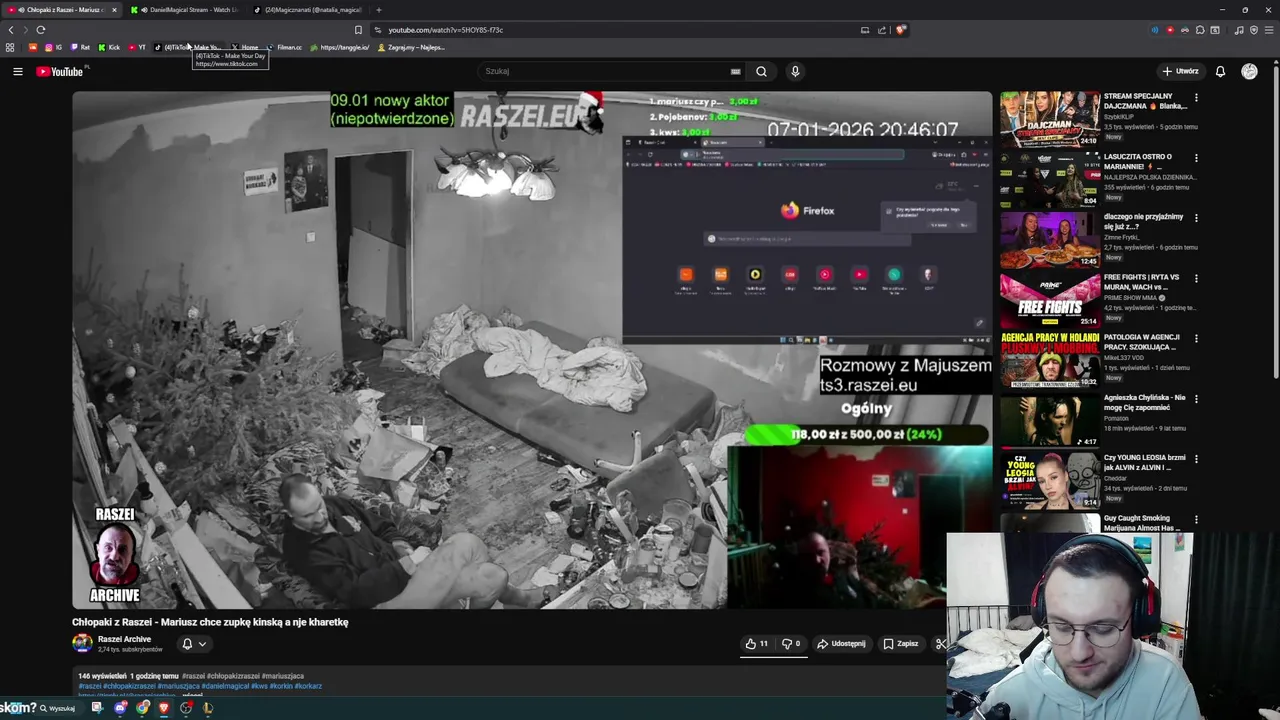
Task: Open Brave browser from taskbar
Action: tap(164, 708)
